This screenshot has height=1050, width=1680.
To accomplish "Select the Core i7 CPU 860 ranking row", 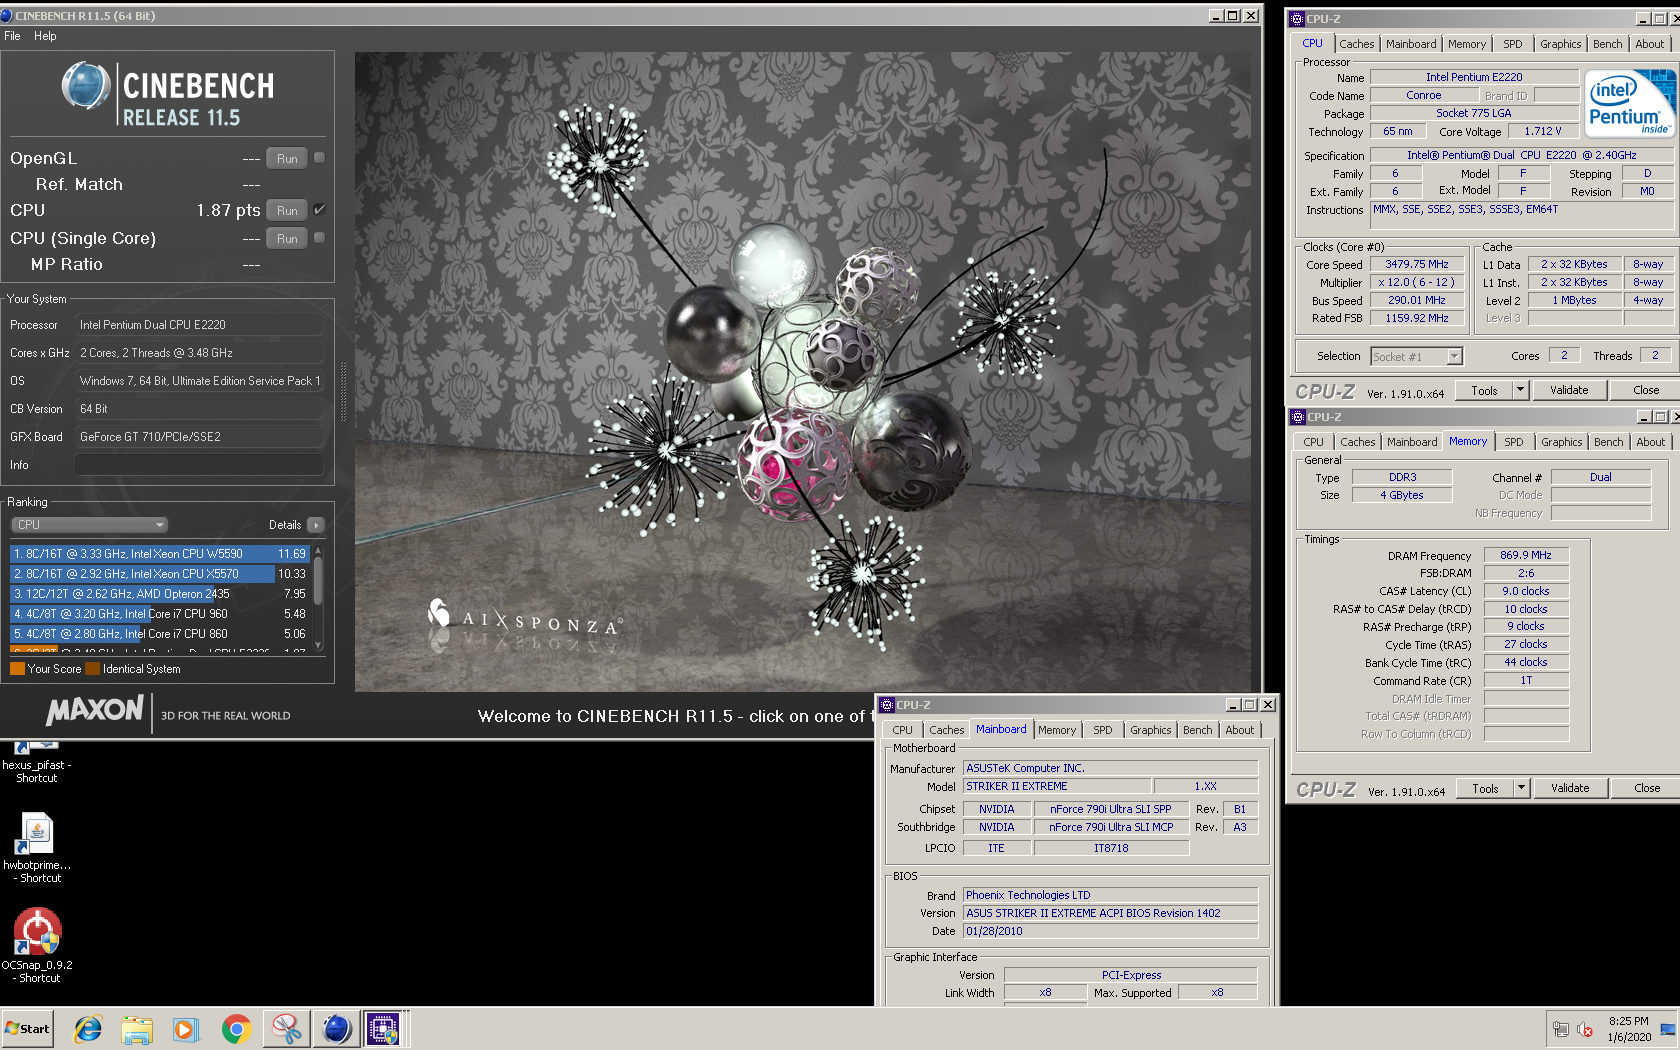I will click(159, 634).
